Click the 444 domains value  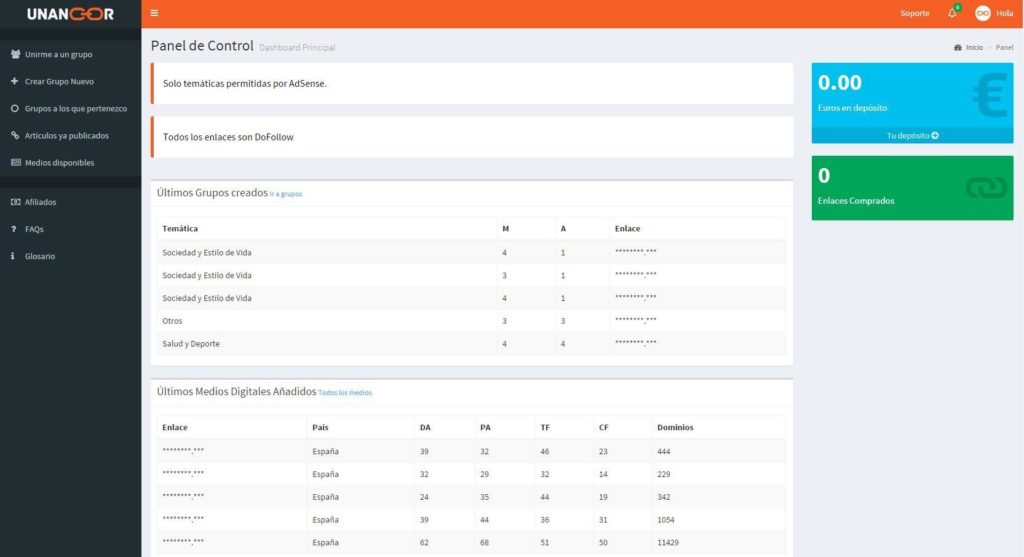pos(664,451)
